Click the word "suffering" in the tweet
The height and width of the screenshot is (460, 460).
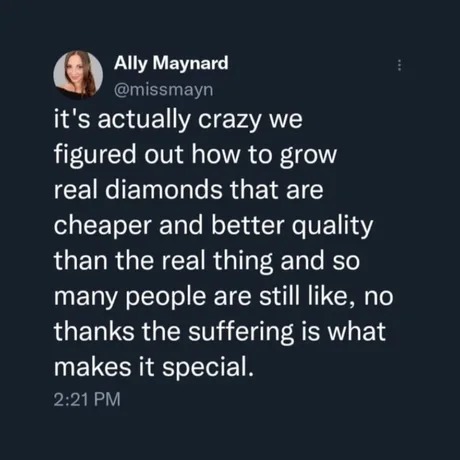242,332
